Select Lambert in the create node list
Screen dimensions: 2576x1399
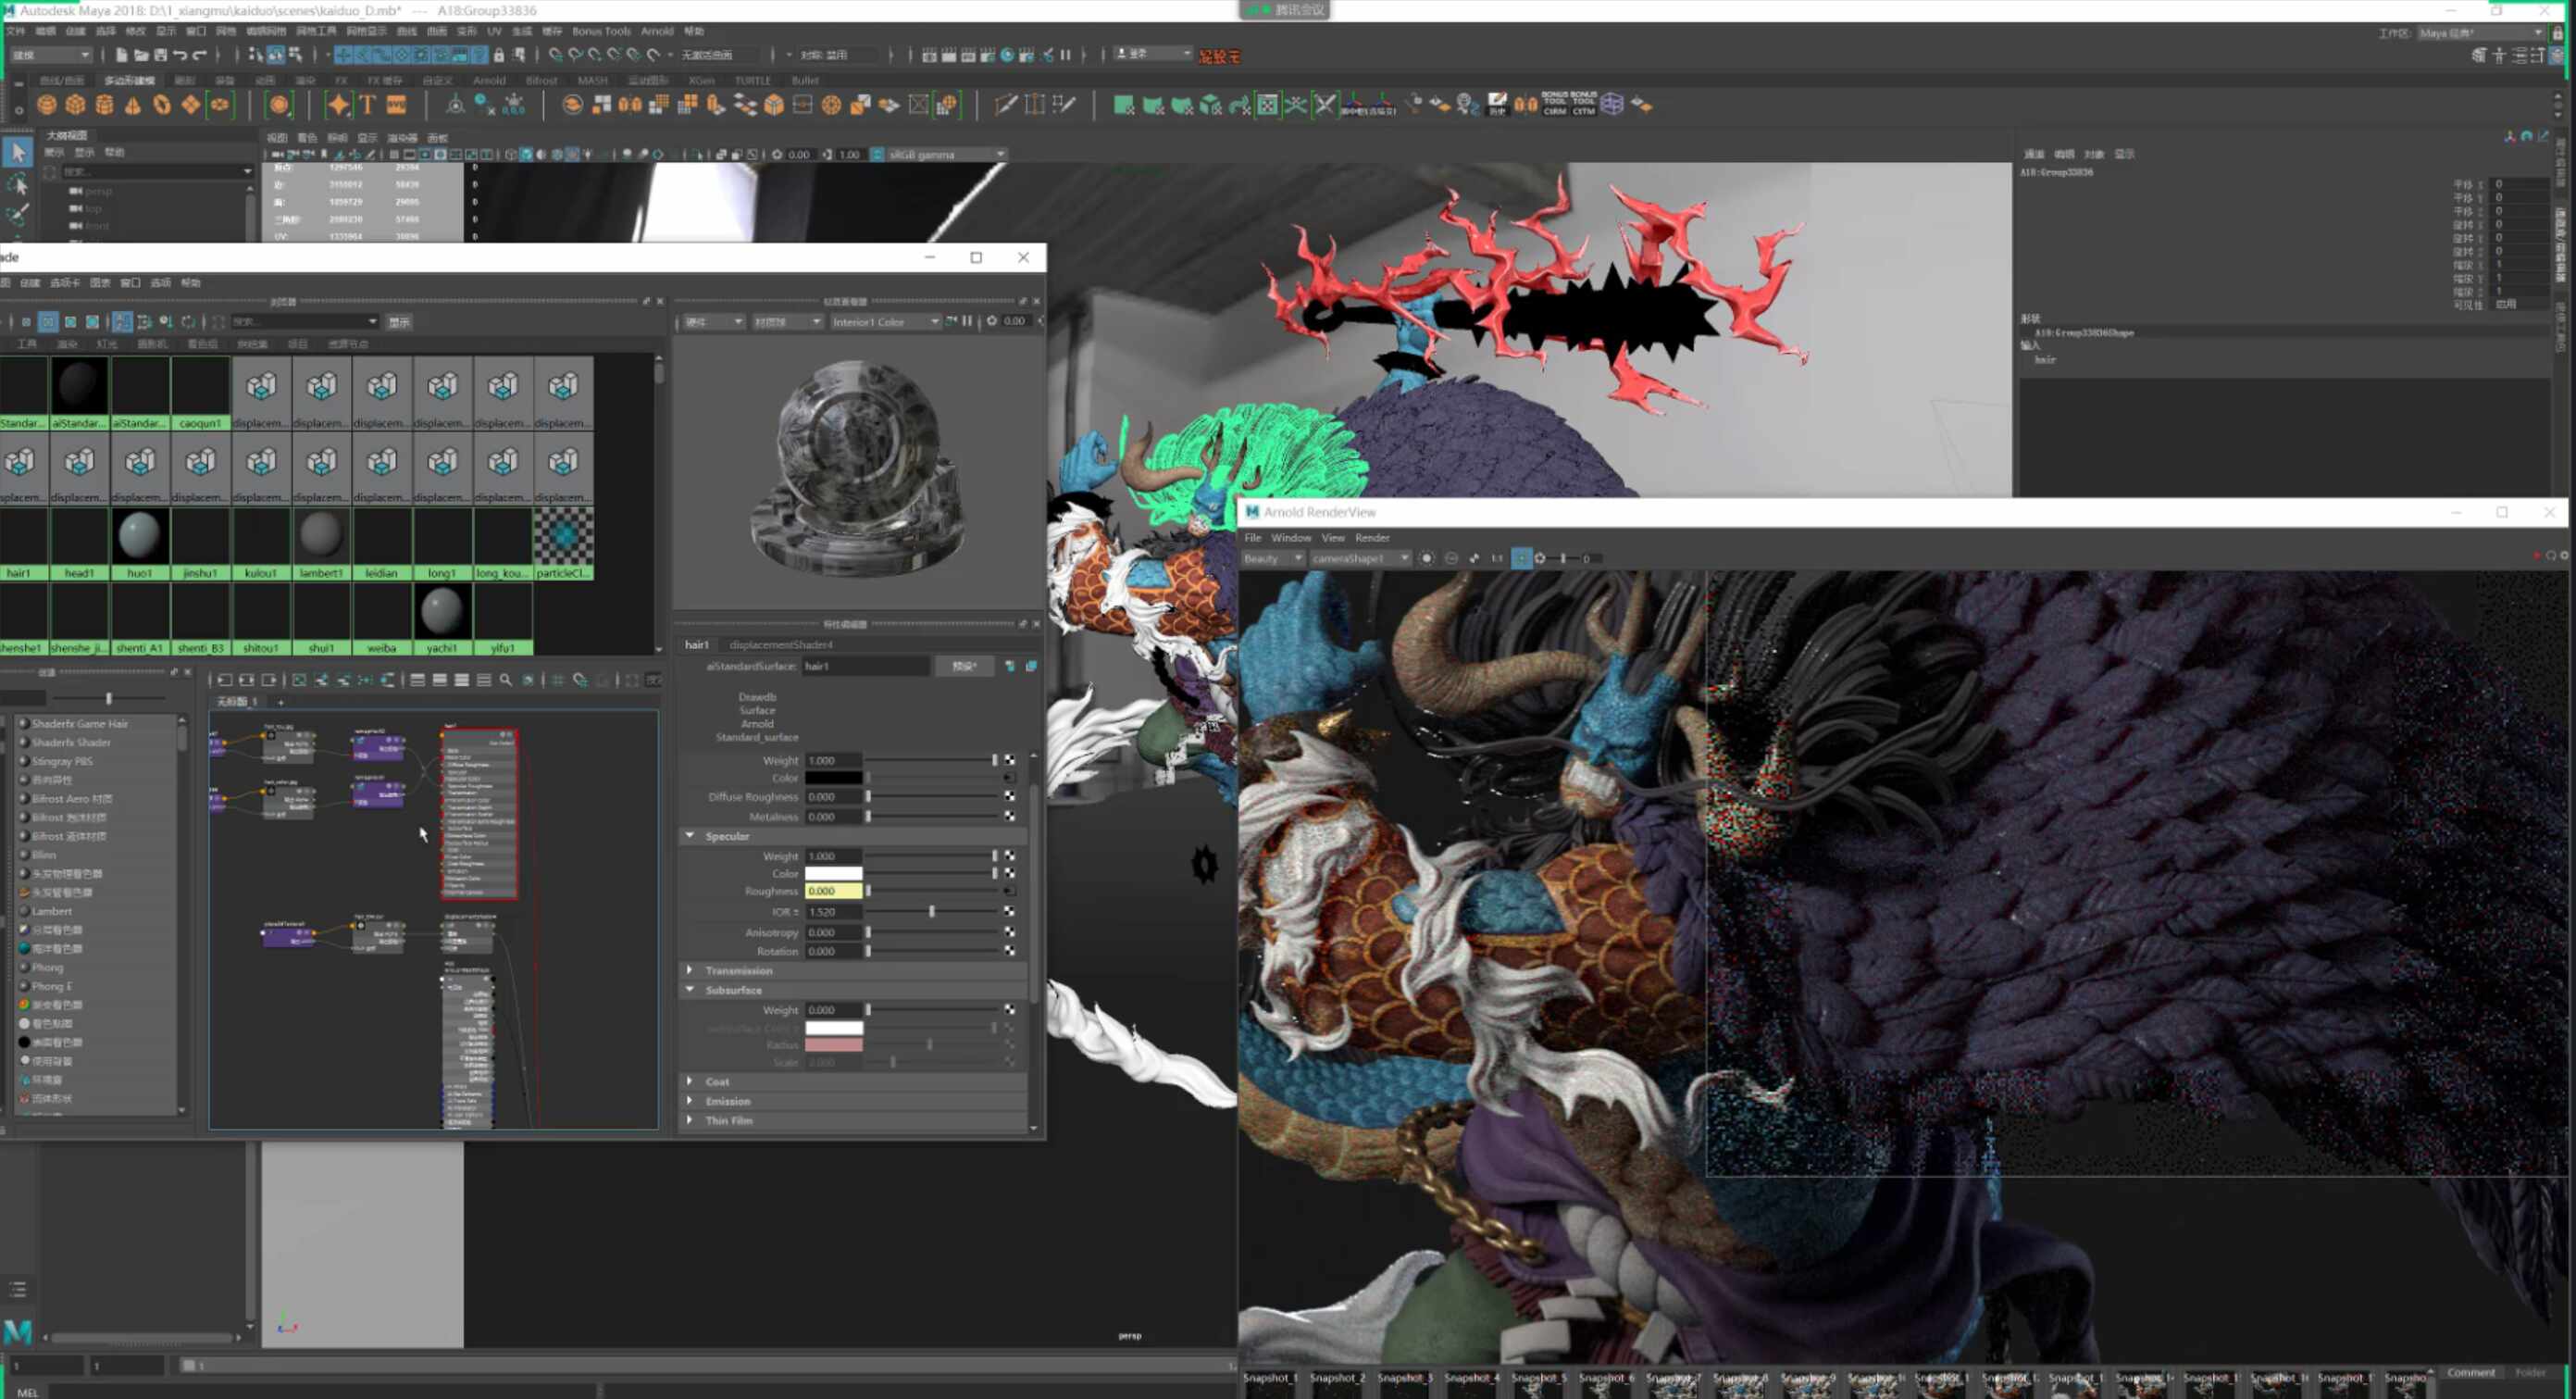pyautogui.click(x=52, y=911)
